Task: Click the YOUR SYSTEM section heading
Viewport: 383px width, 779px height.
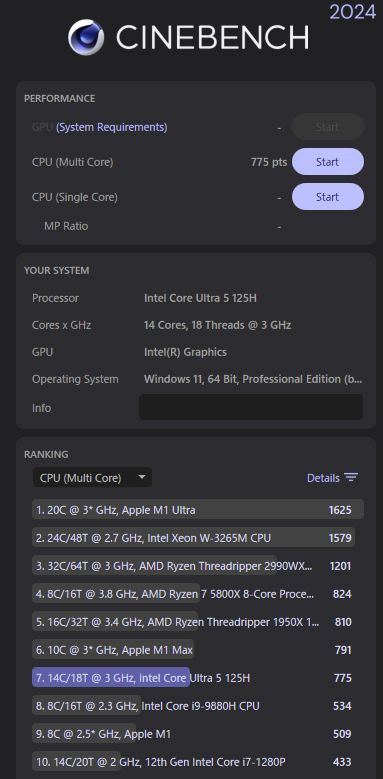Action: [57, 270]
